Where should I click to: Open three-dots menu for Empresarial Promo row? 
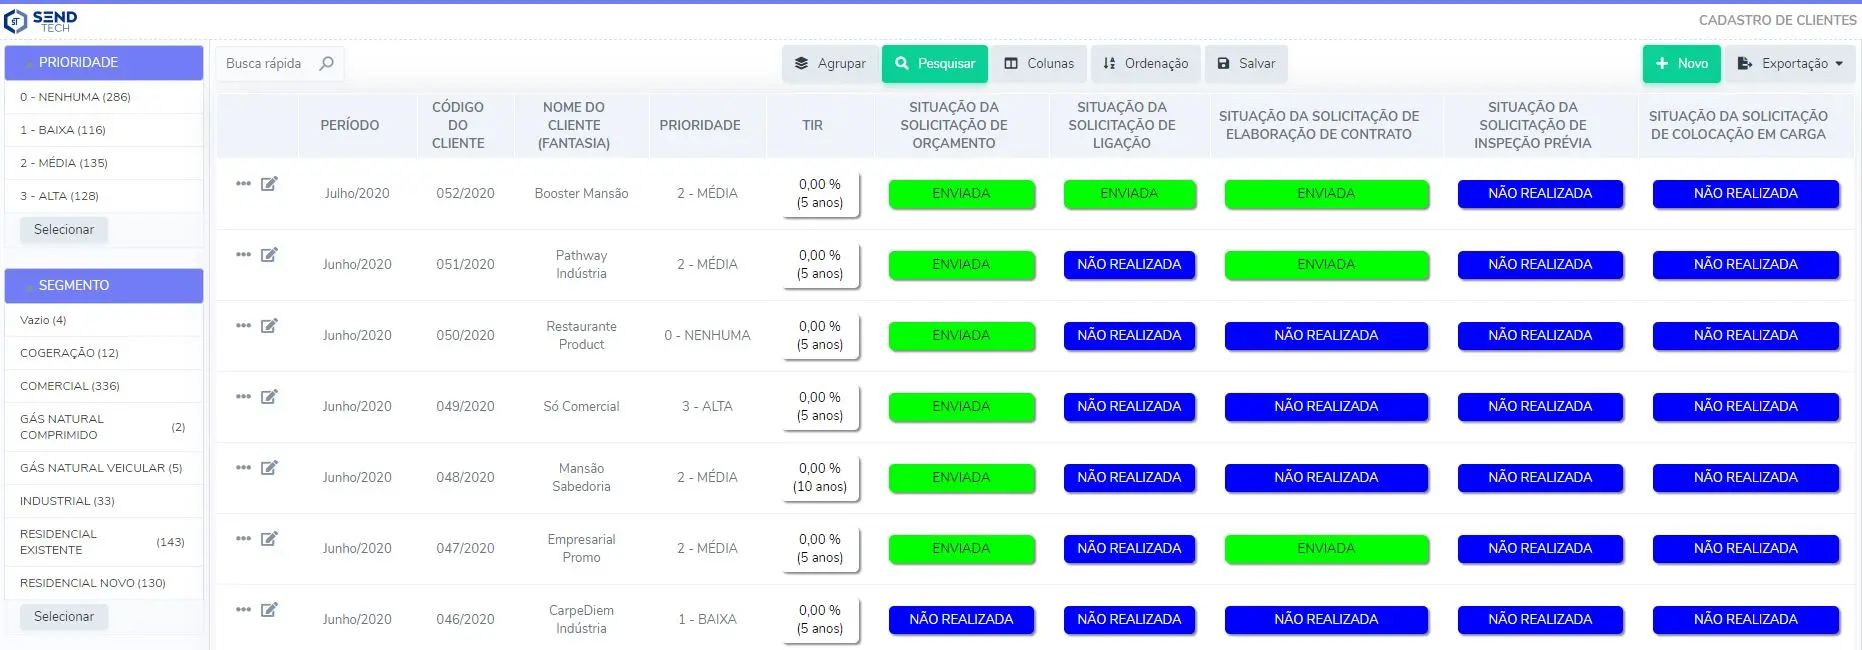pos(243,539)
